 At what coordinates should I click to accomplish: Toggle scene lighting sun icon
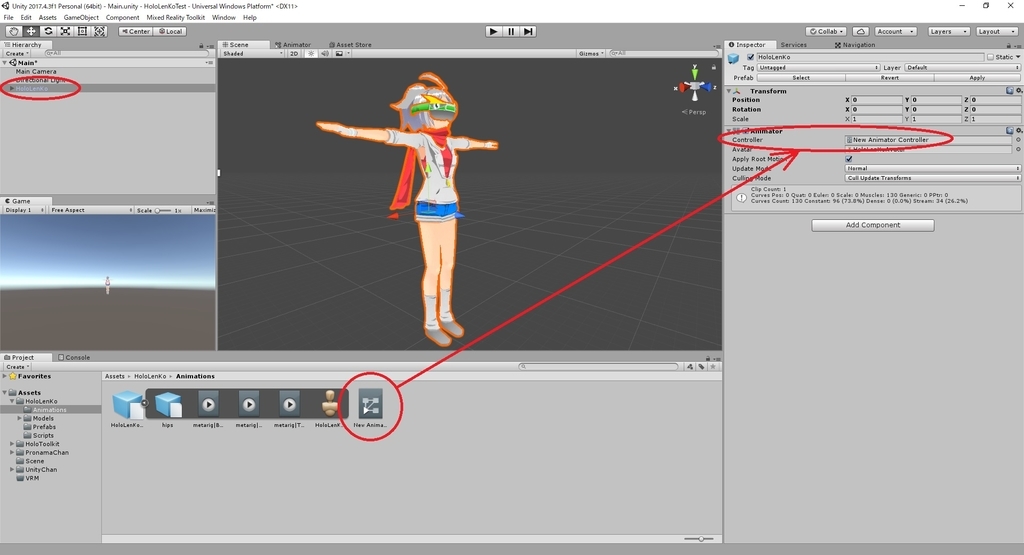311,54
